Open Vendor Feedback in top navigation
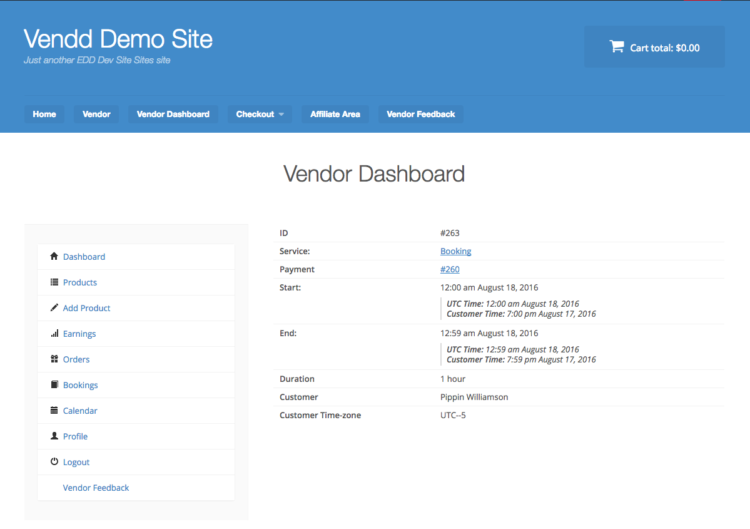 coord(420,114)
